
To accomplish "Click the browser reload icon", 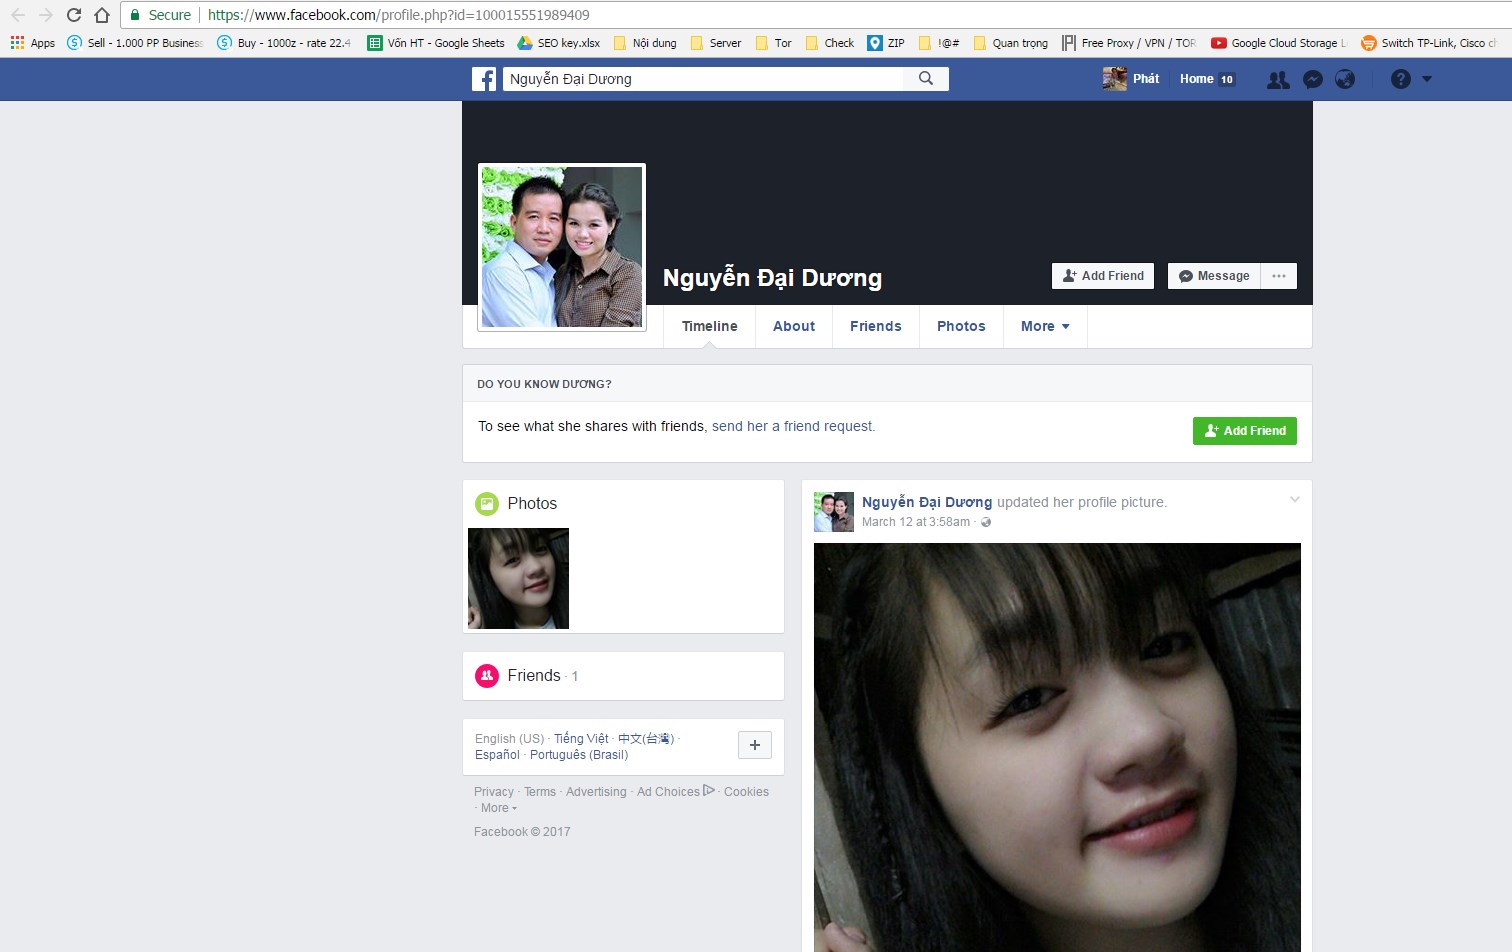I will (74, 15).
